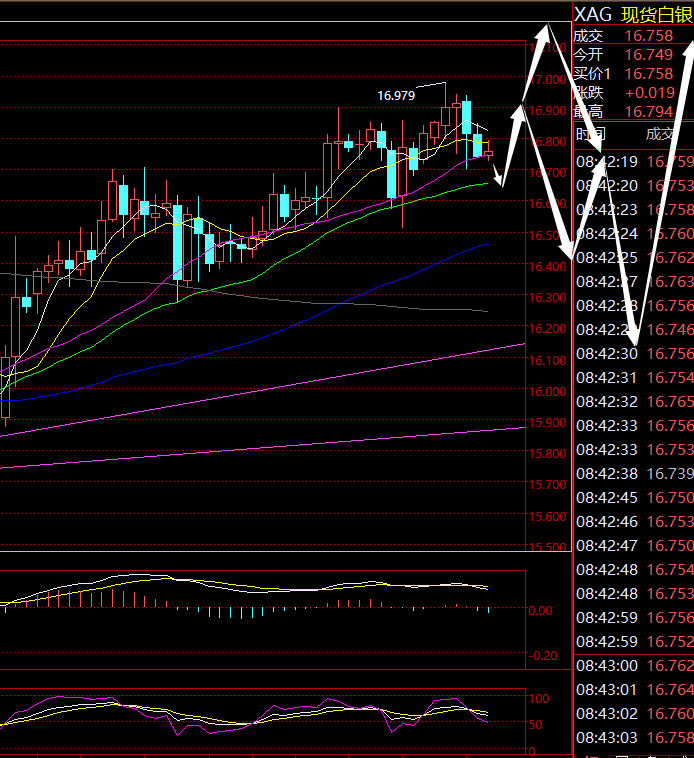Select the XAG 现货白银 instrument title
Viewport: 694px width, 758px height.
[x=634, y=15]
